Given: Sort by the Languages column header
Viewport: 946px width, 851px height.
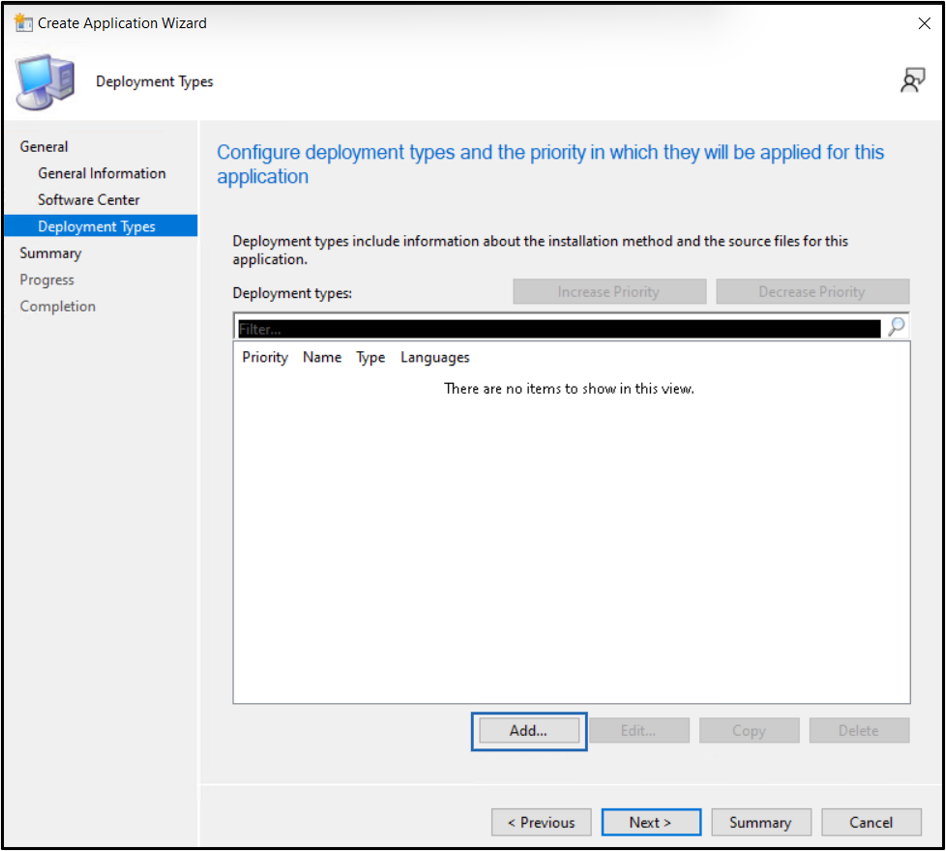Looking at the screenshot, I should click(x=435, y=358).
